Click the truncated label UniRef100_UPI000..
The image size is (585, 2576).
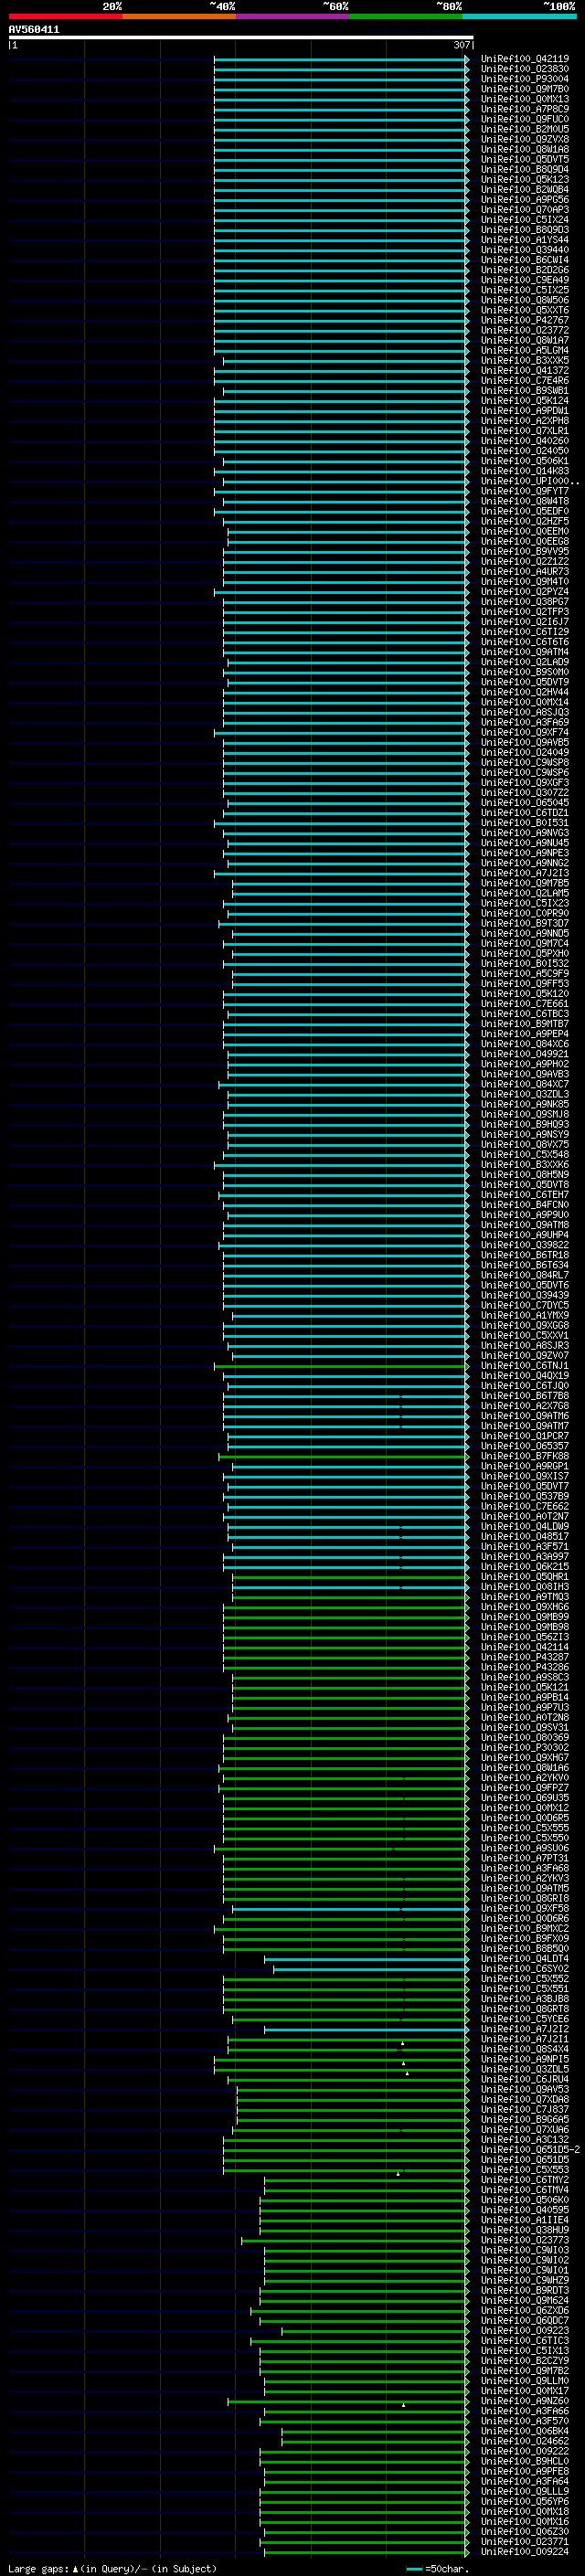coord(530,481)
